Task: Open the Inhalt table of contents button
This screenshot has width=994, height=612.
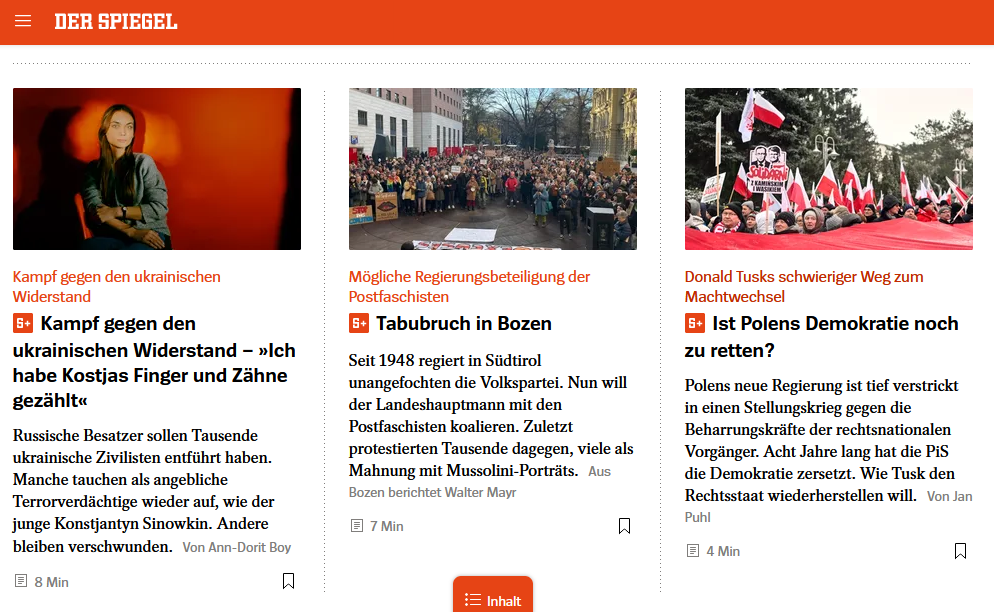Action: 493,596
